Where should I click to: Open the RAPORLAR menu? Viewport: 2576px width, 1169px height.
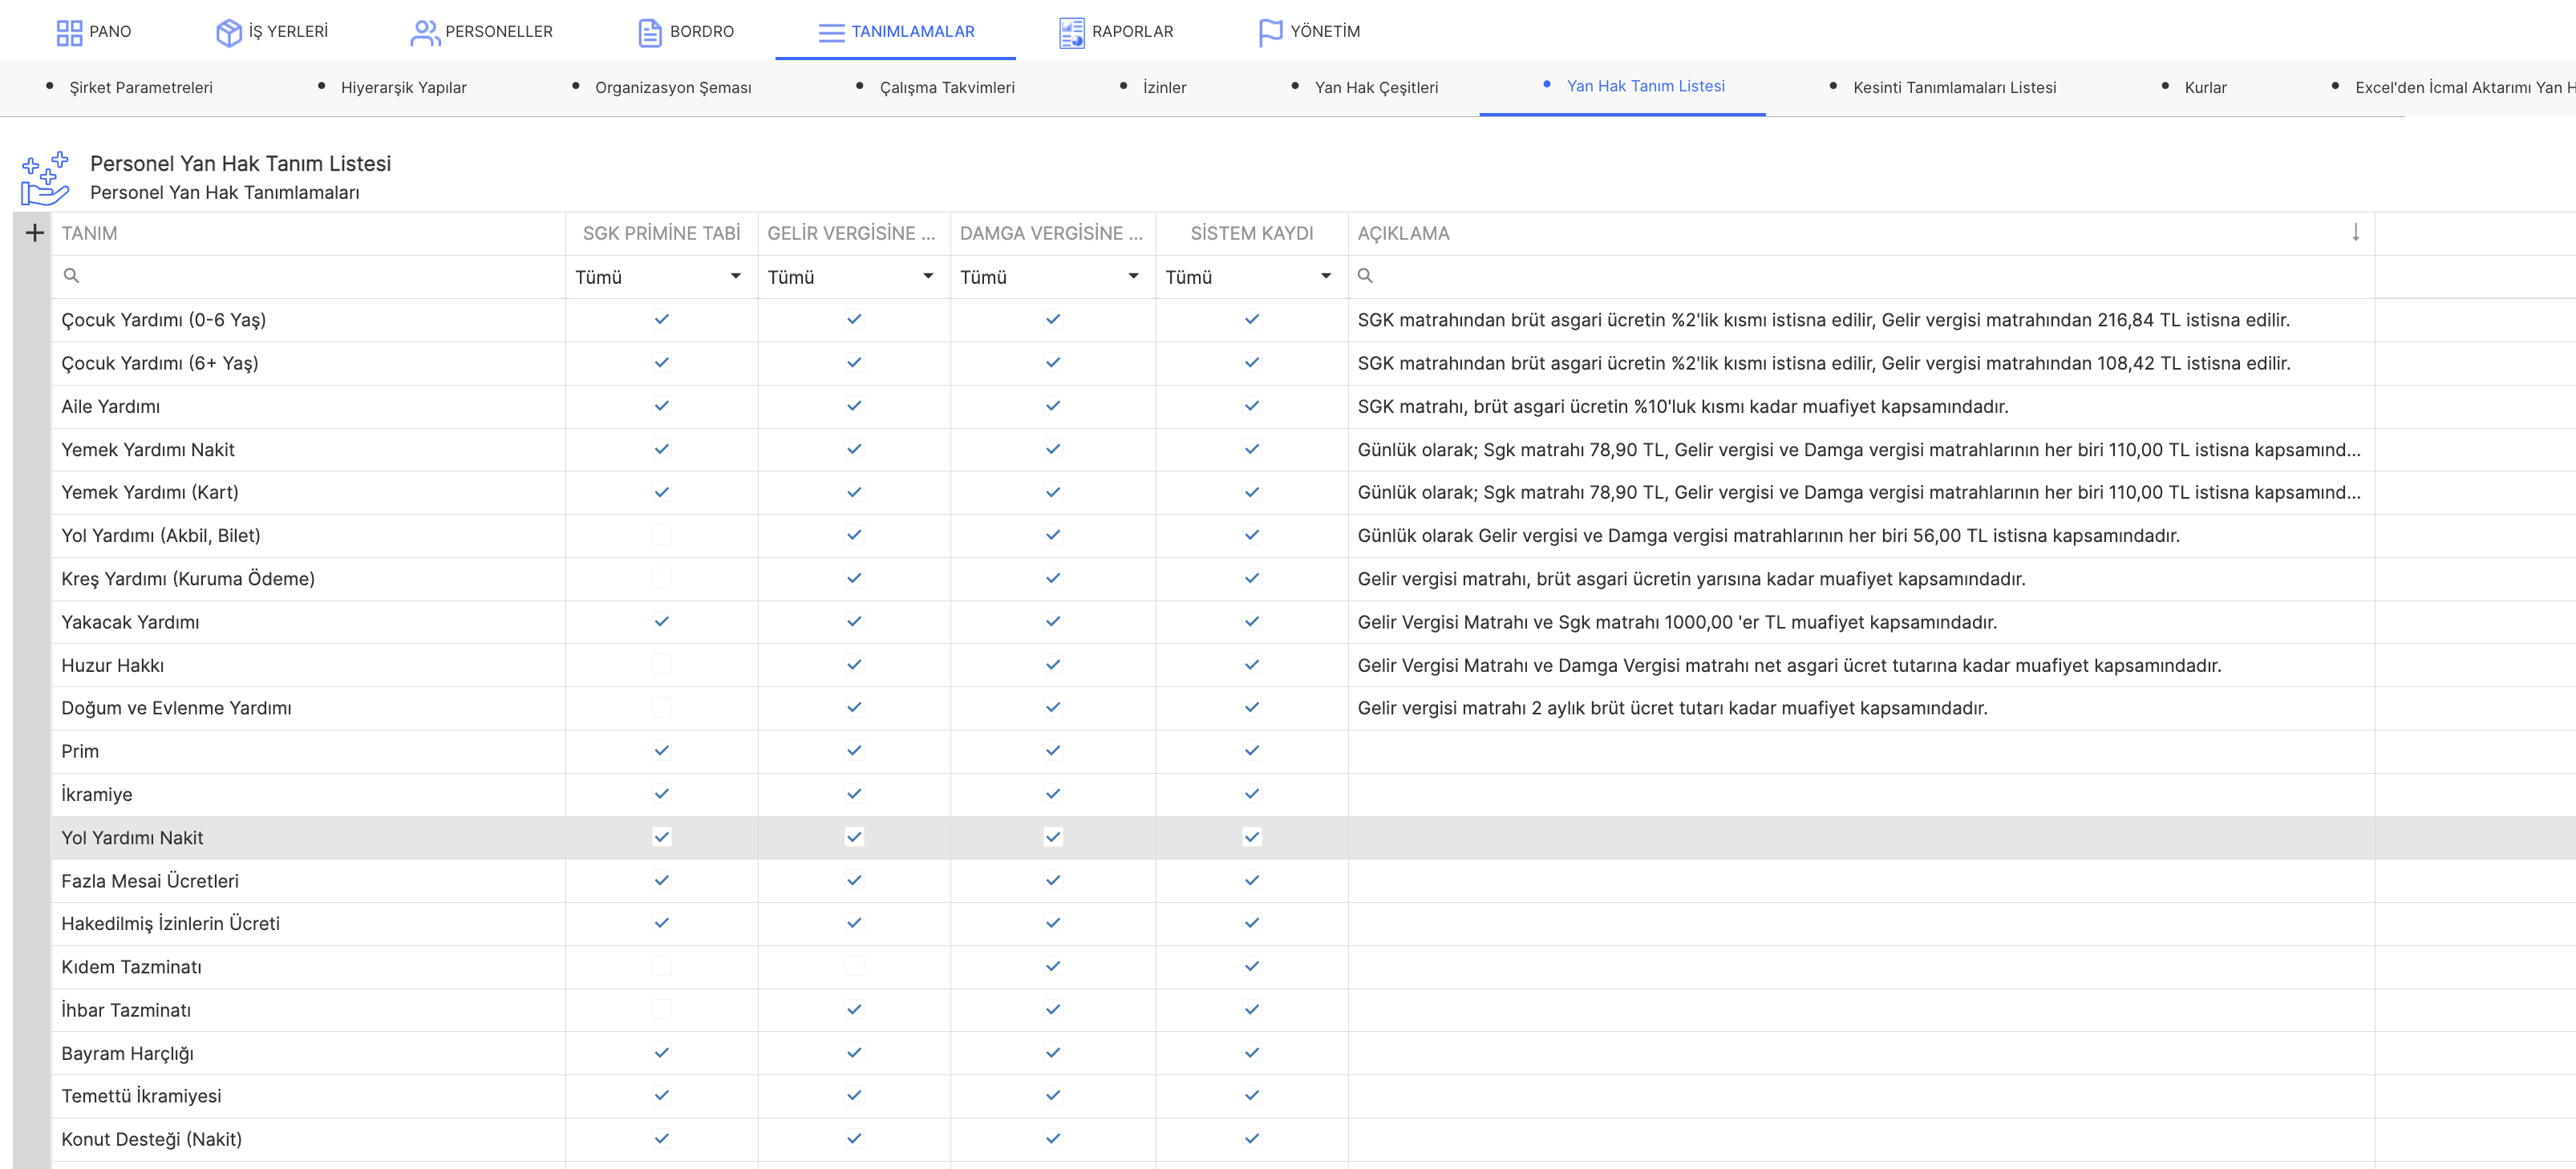(x=1116, y=32)
